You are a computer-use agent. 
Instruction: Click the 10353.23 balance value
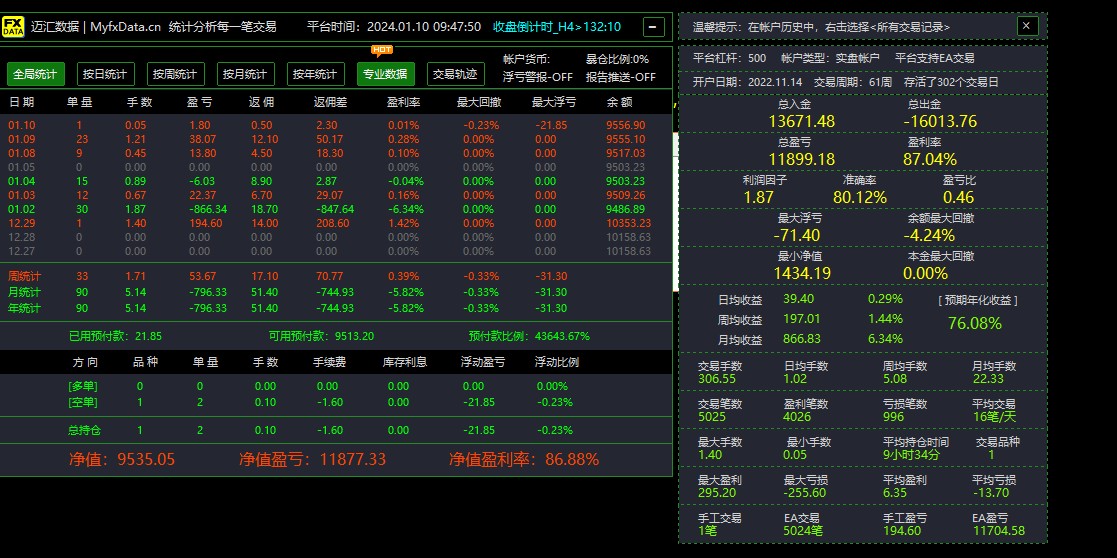click(628, 223)
